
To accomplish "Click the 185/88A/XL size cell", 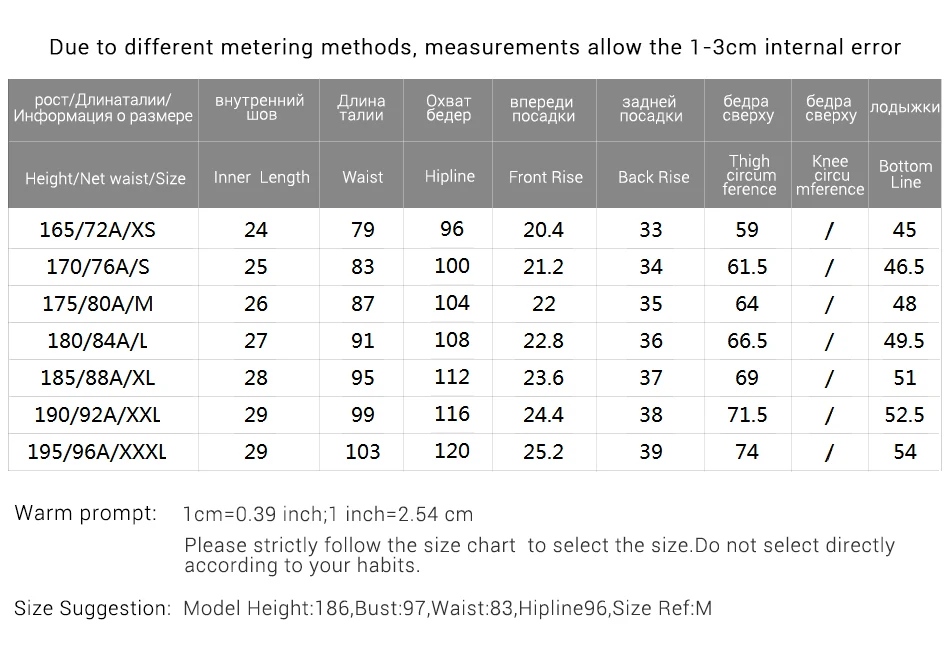I will 98,377.
